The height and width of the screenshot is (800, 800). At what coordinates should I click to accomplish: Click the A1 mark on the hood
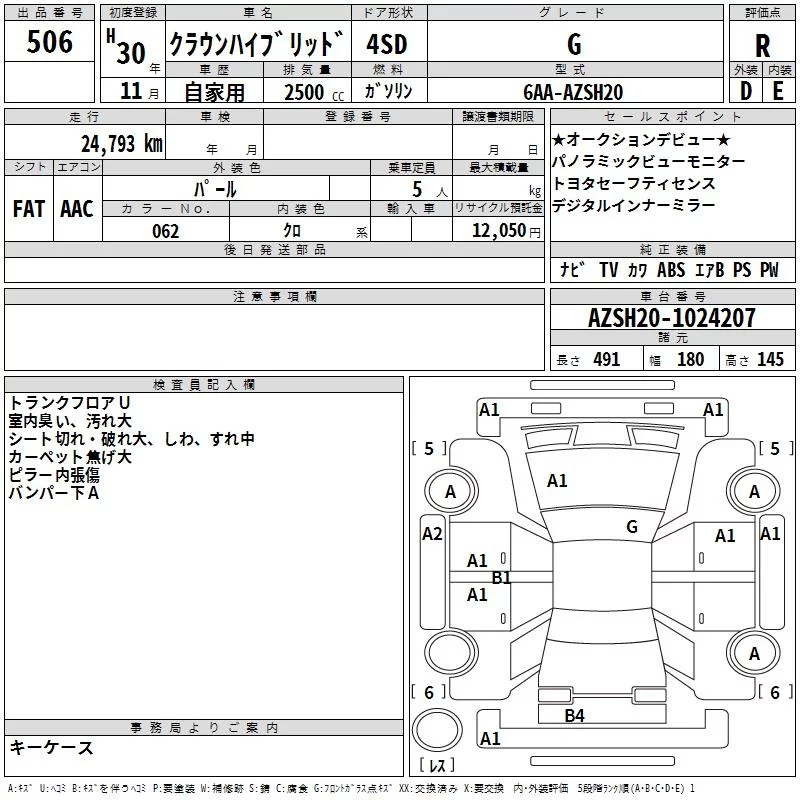(x=557, y=481)
